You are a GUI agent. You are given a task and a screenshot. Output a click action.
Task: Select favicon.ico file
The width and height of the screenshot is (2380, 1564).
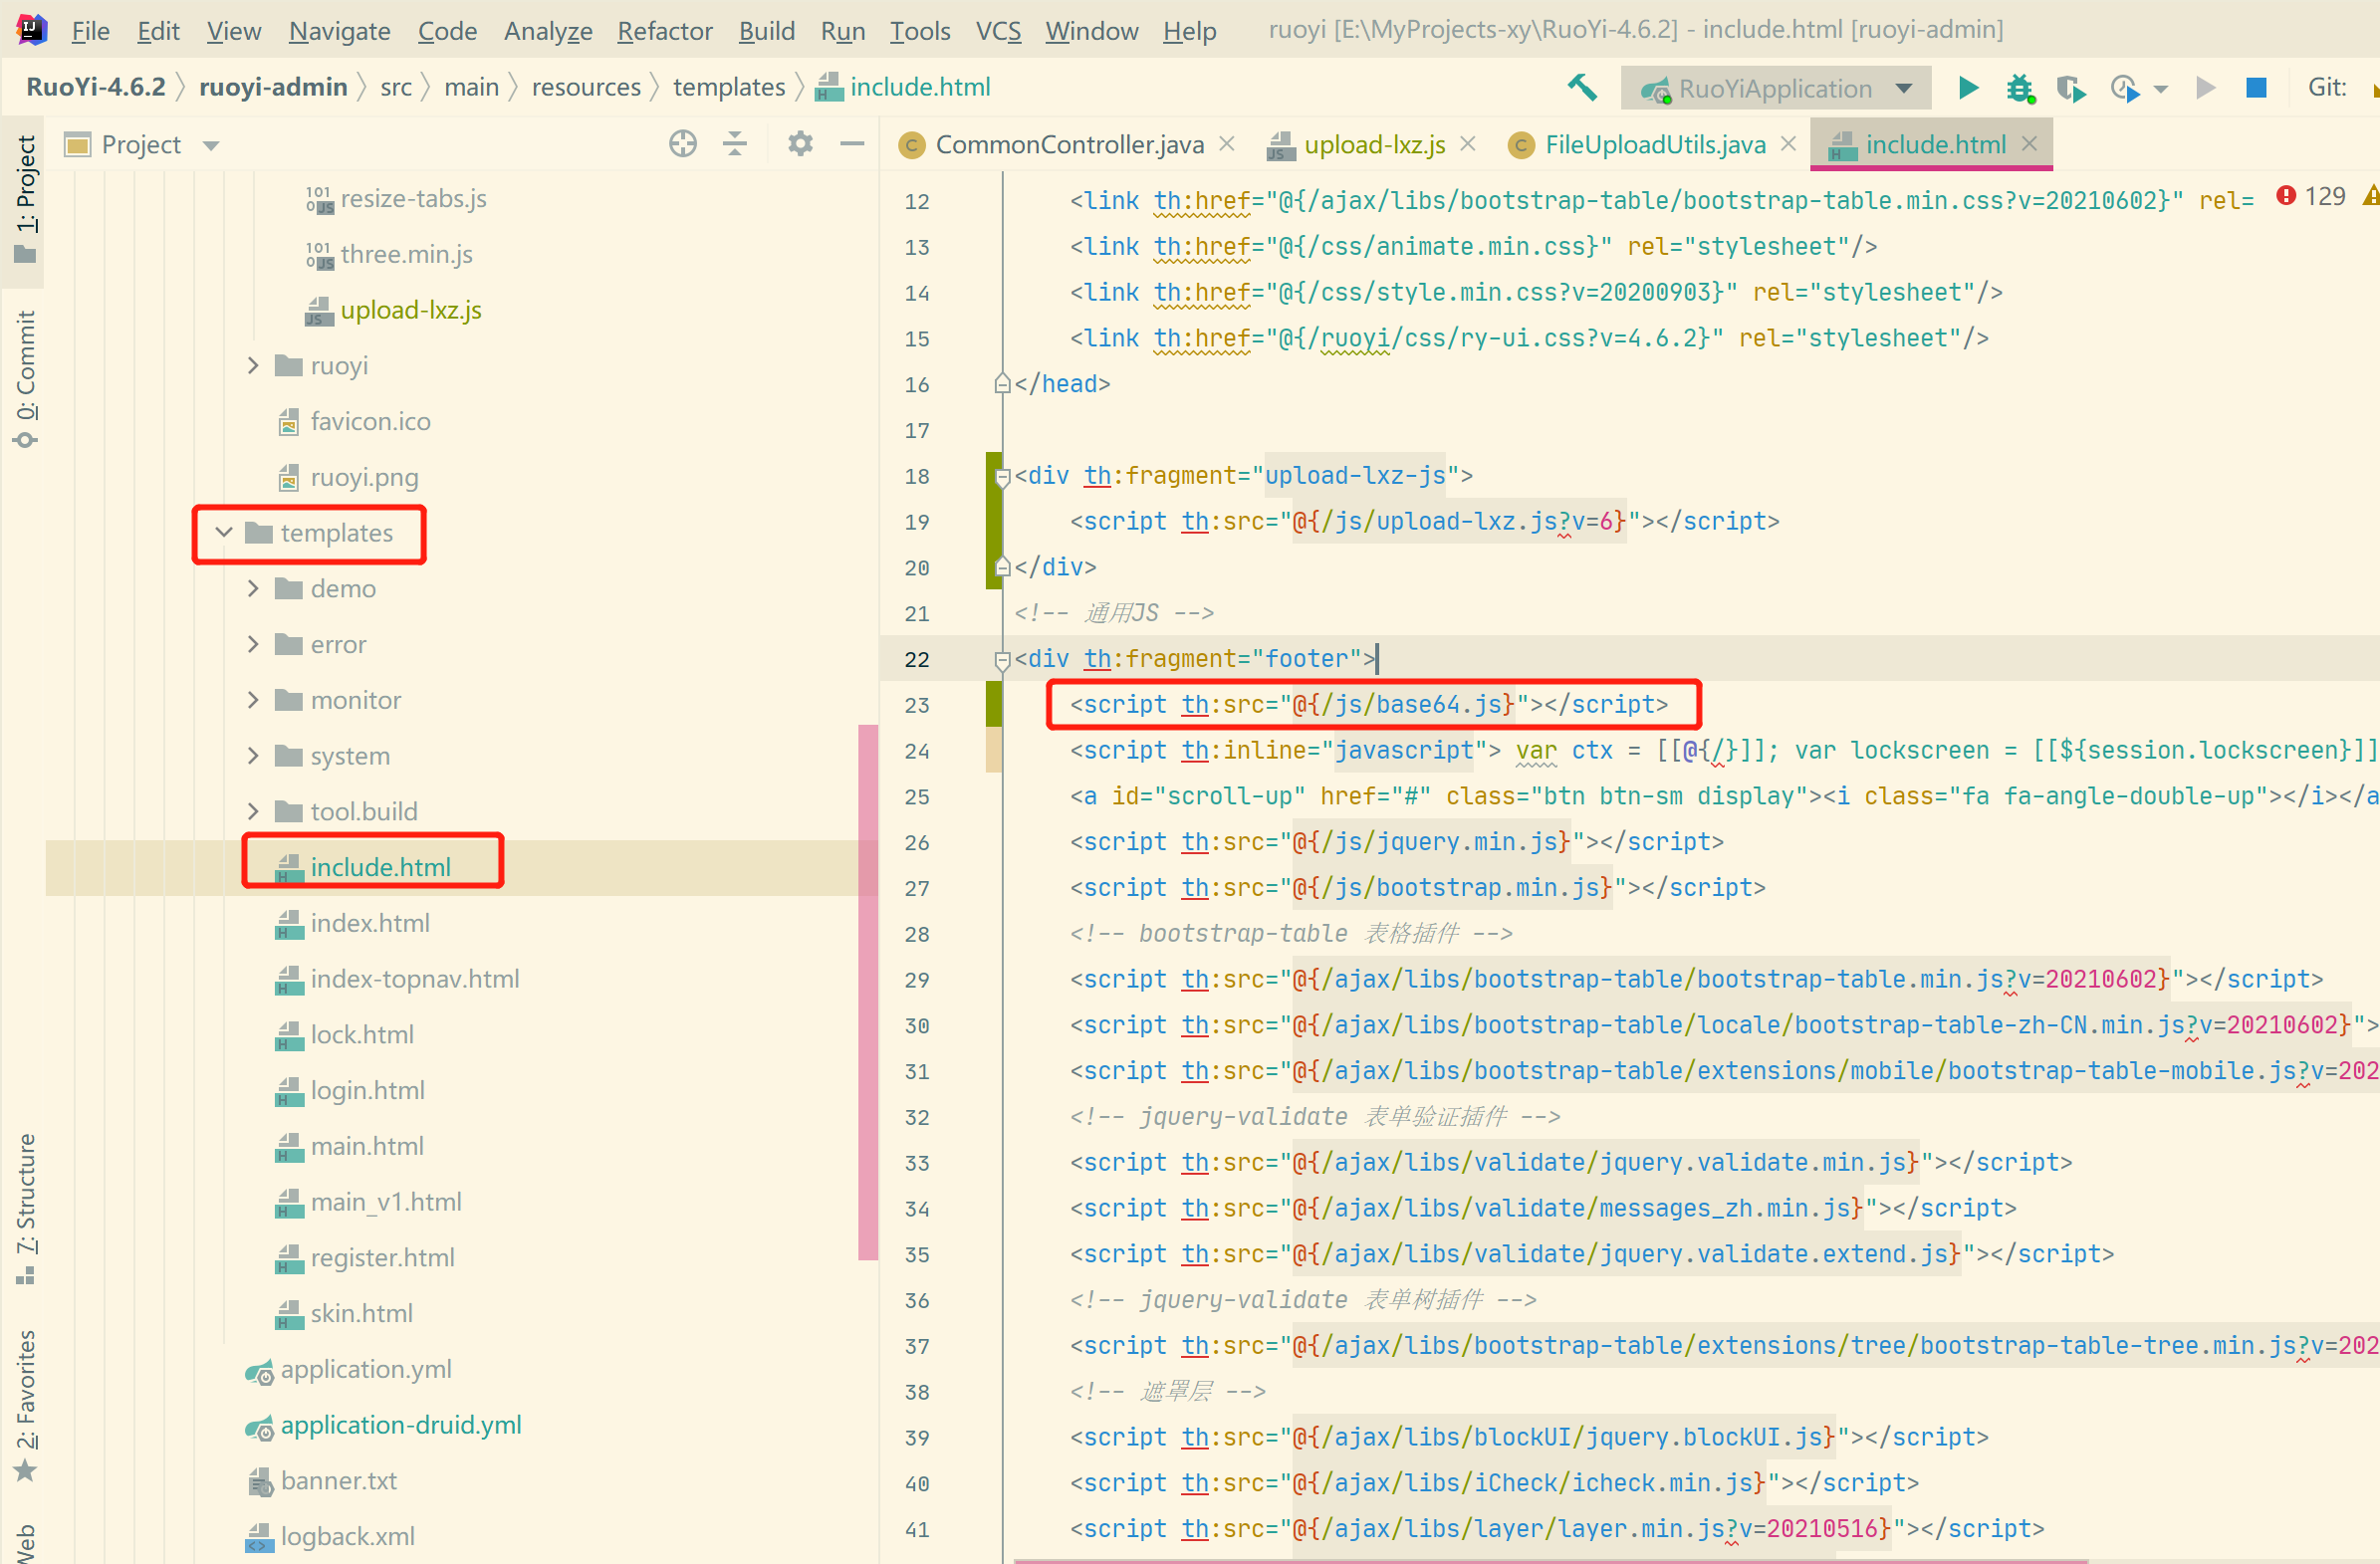click(370, 421)
